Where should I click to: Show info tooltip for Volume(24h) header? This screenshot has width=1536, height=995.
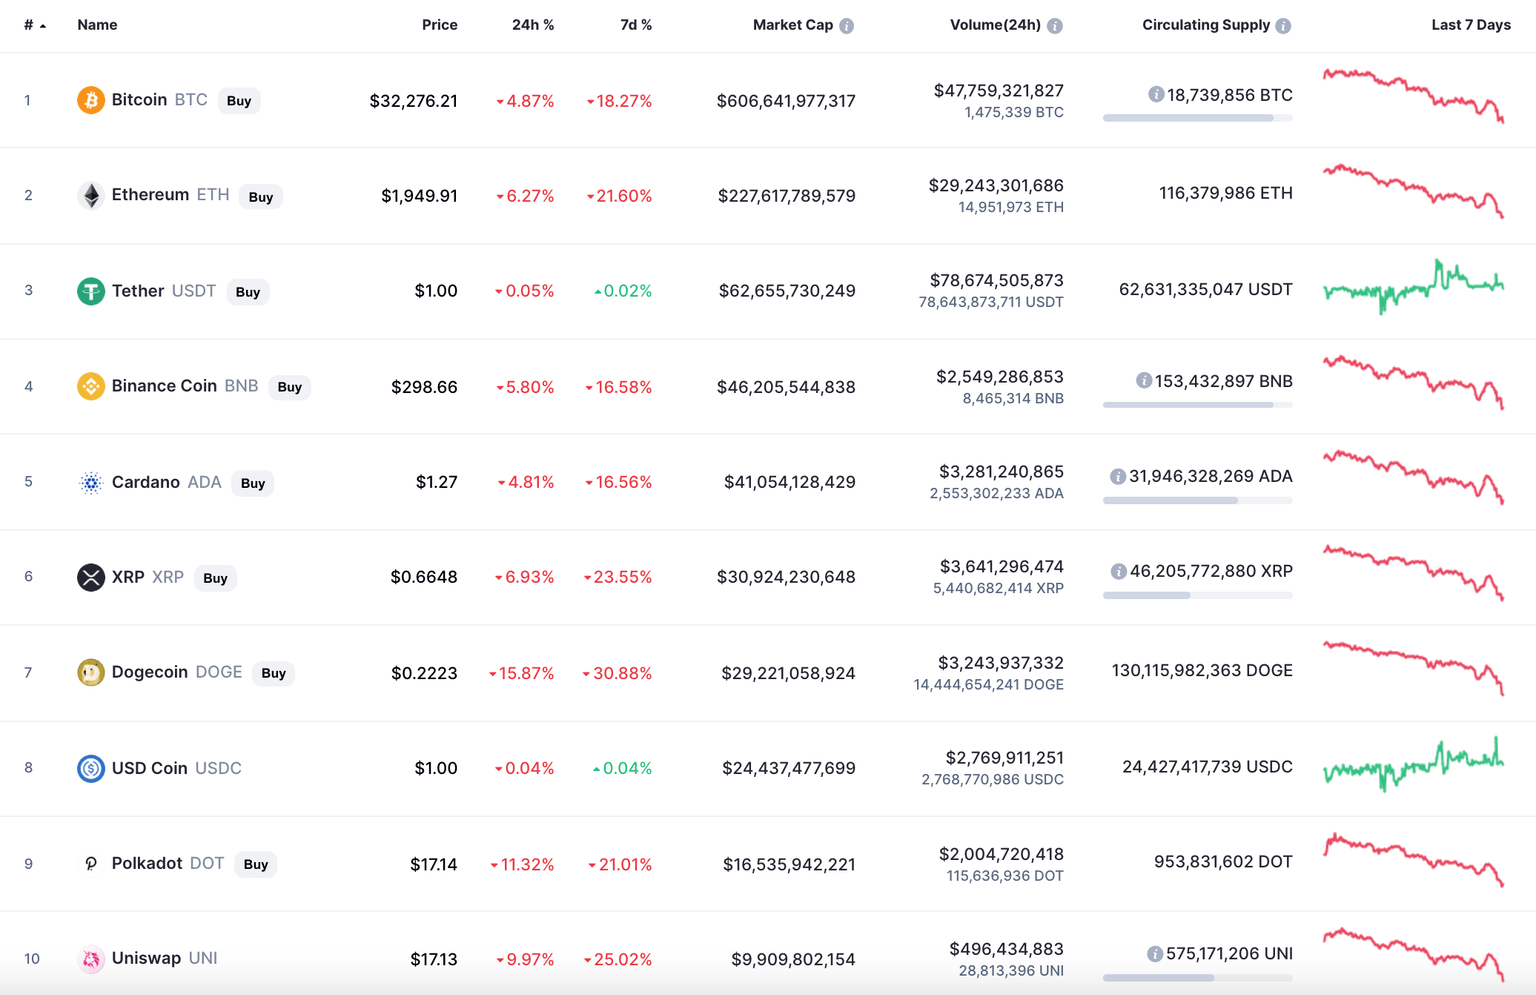[1055, 26]
